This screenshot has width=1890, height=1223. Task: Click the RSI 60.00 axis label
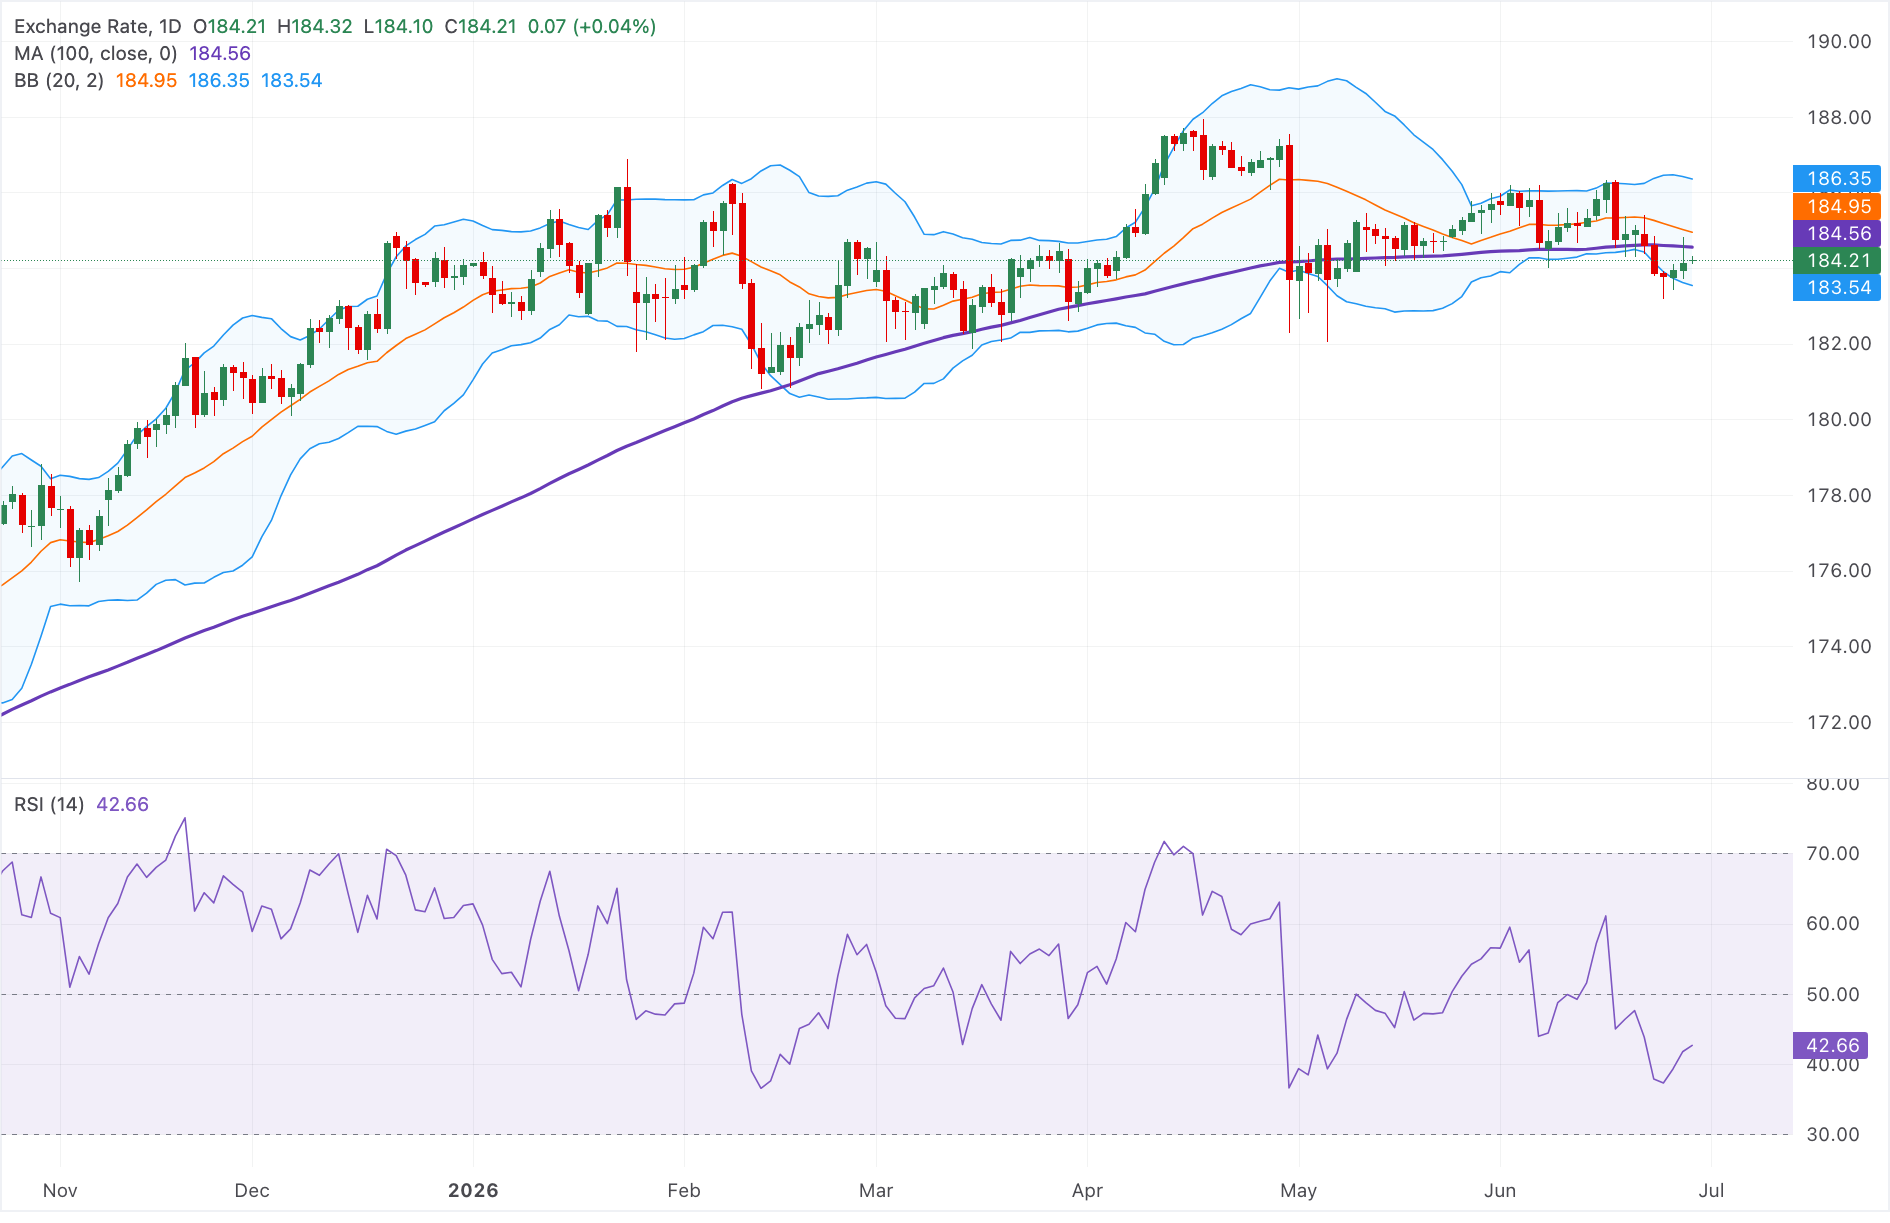(x=1833, y=924)
